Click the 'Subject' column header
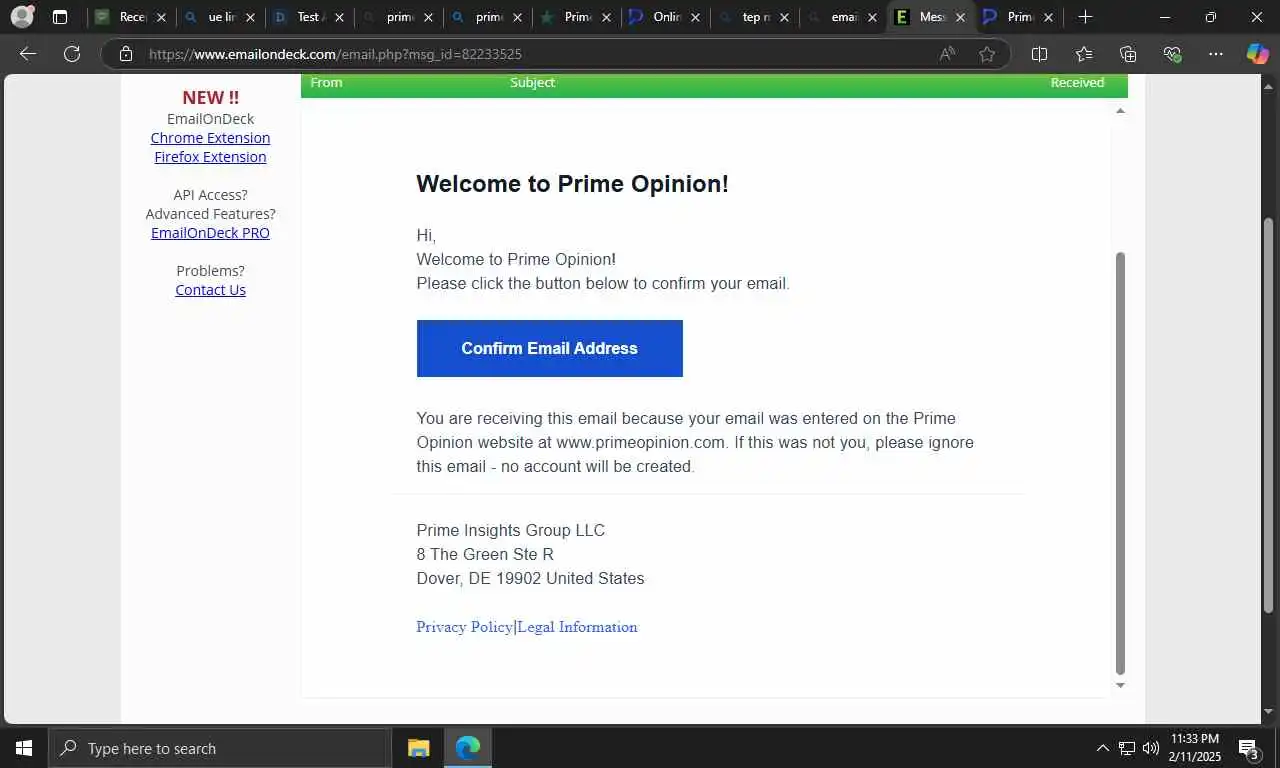The height and width of the screenshot is (768, 1280). point(532,82)
